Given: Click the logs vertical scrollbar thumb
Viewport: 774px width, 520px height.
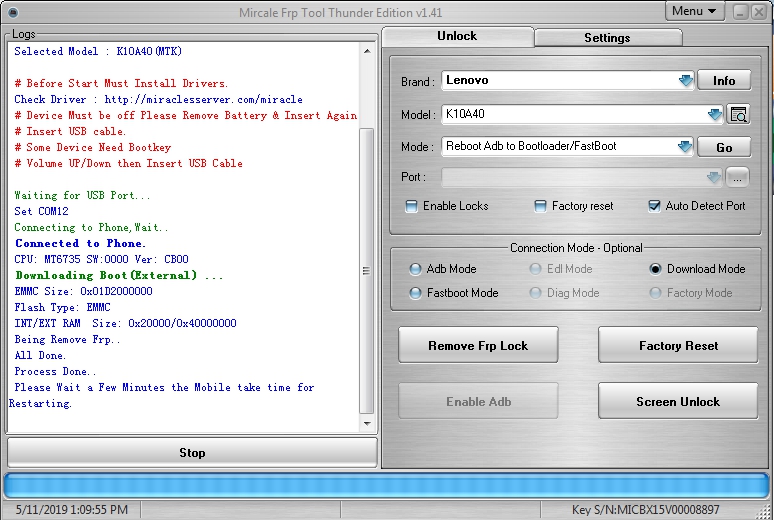Looking at the screenshot, I should (x=366, y=271).
